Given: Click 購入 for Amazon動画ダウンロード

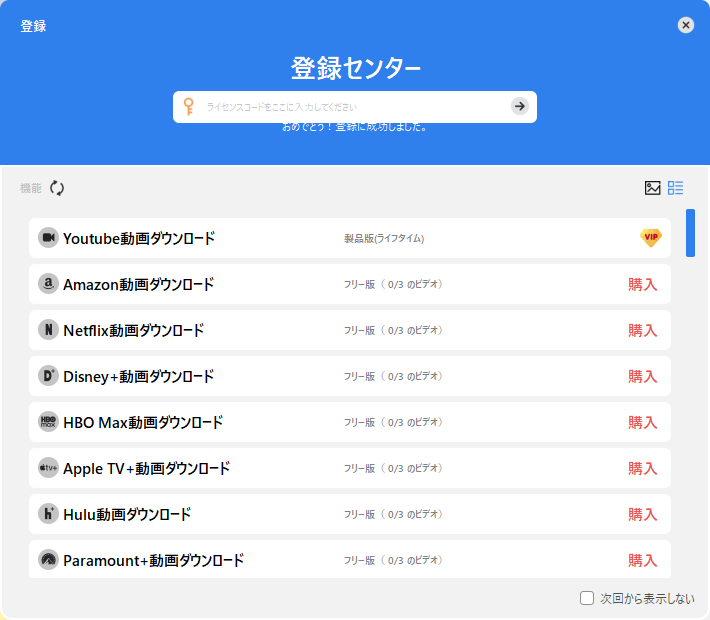Looking at the screenshot, I should (x=643, y=284).
